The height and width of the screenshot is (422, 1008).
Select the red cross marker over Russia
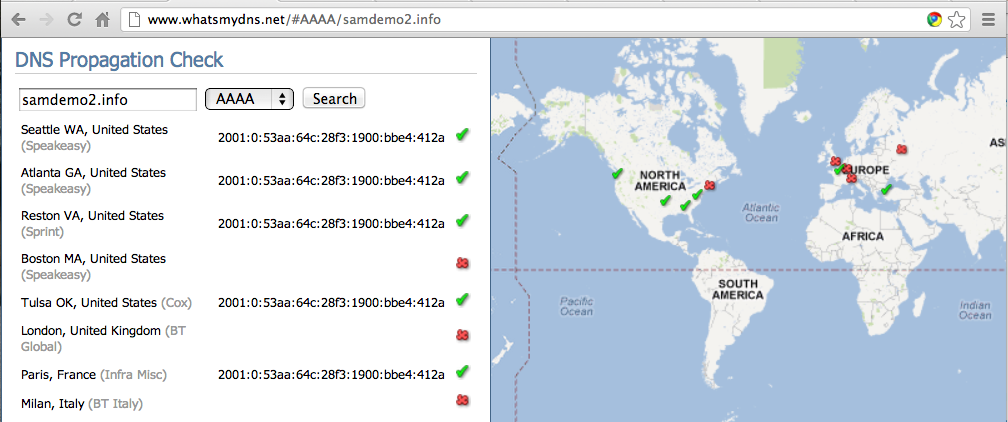(901, 149)
